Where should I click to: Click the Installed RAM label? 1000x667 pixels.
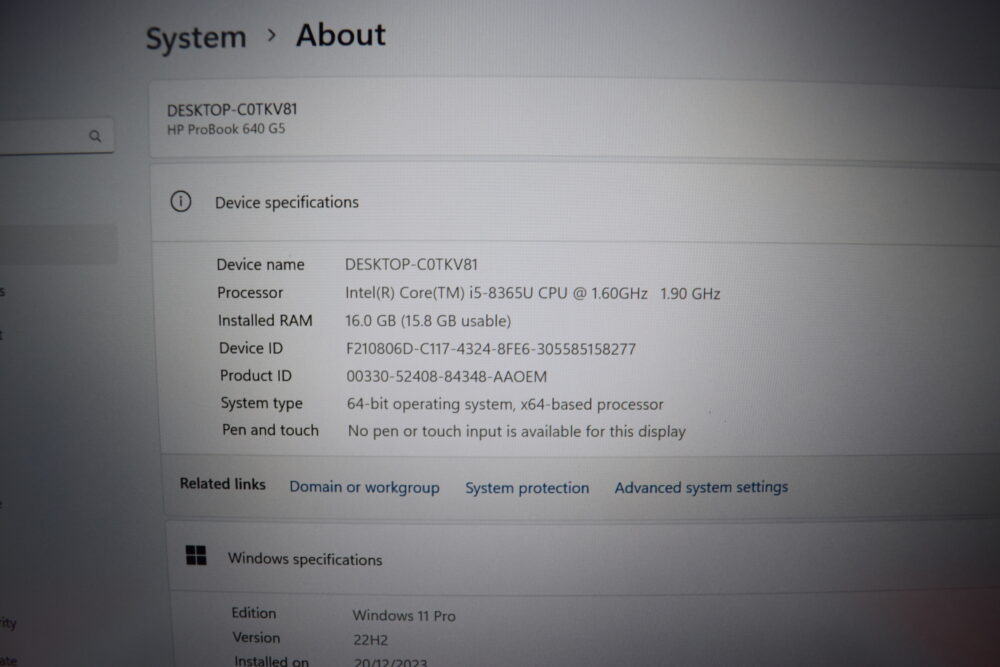click(x=265, y=320)
